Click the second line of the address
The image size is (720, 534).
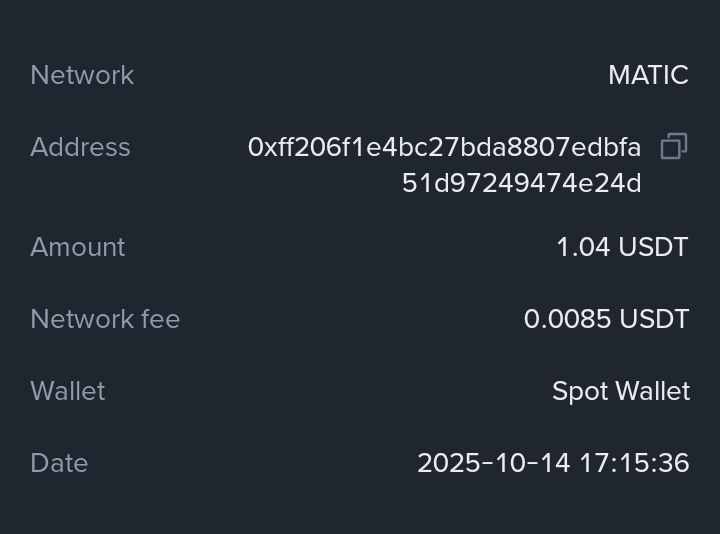click(x=521, y=183)
